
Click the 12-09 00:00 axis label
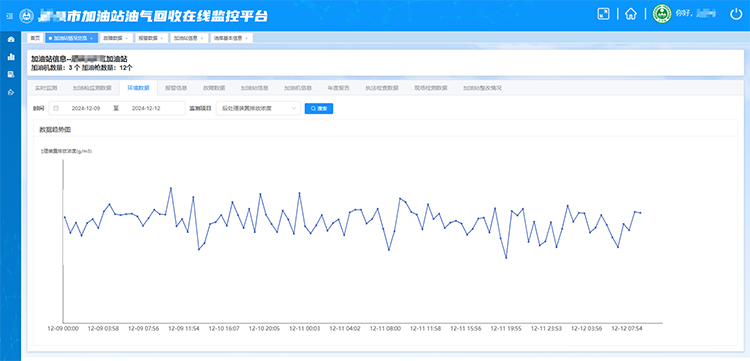(63, 329)
